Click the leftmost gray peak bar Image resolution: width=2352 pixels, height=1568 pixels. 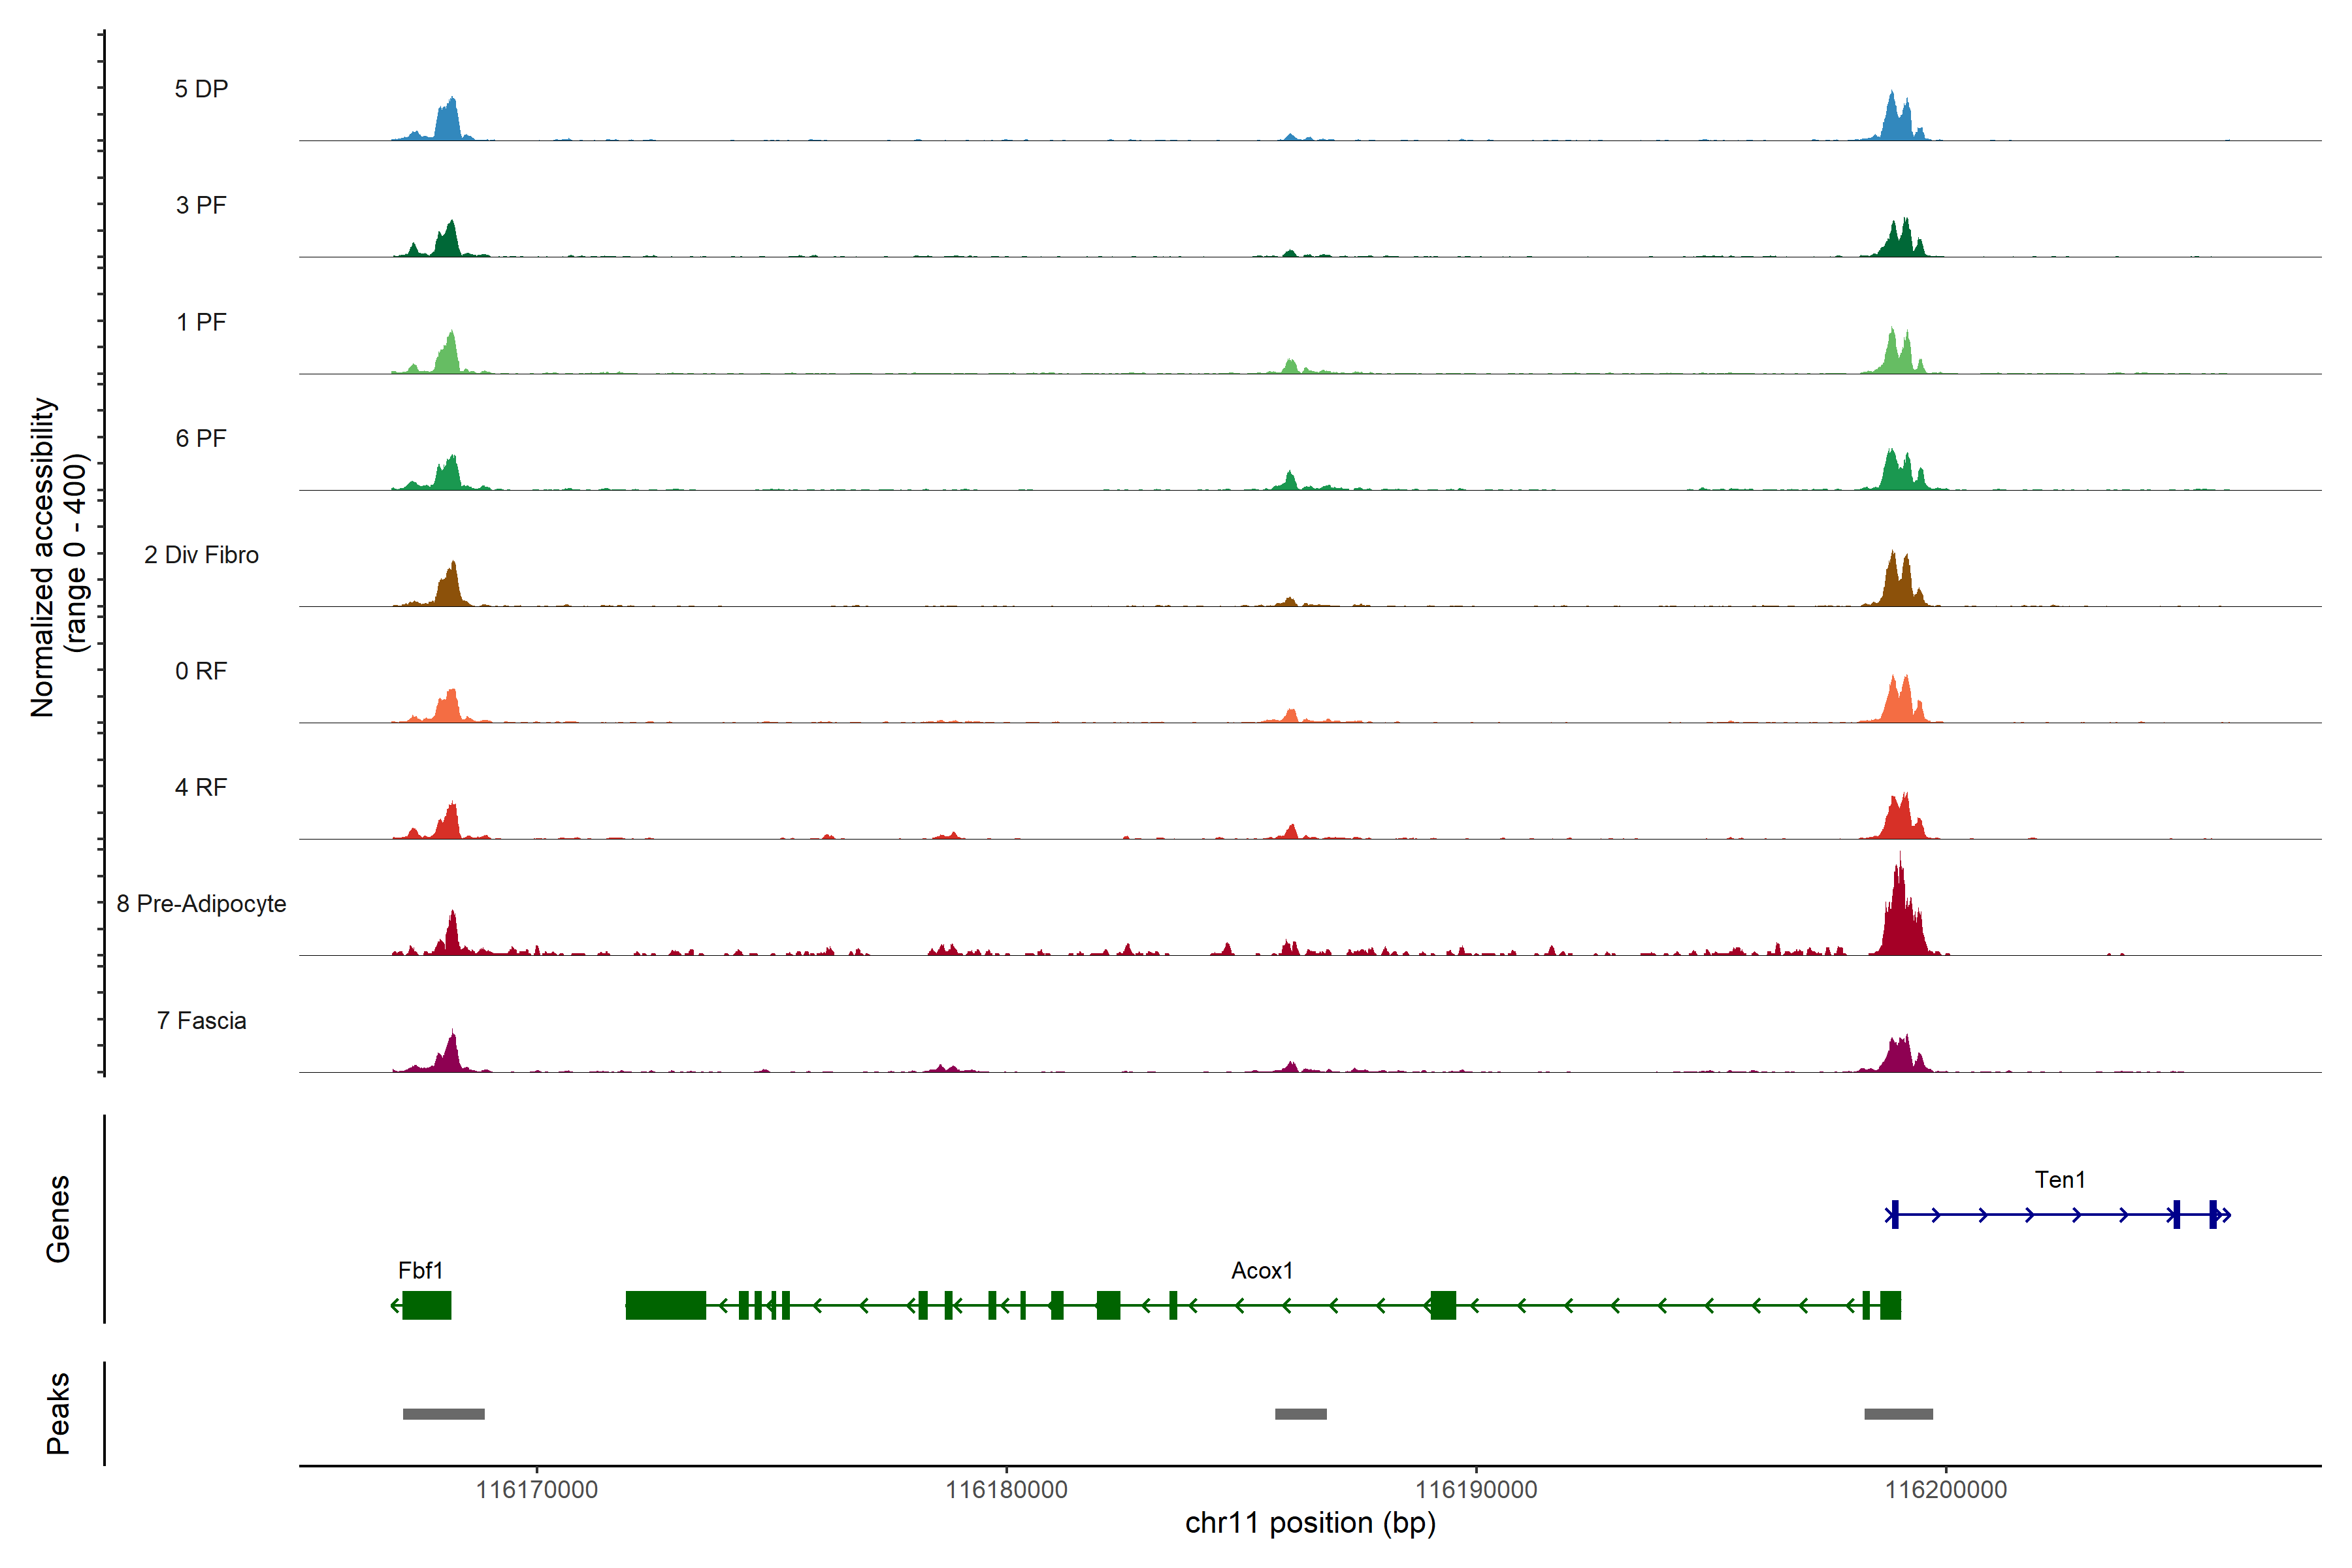pos(443,1413)
